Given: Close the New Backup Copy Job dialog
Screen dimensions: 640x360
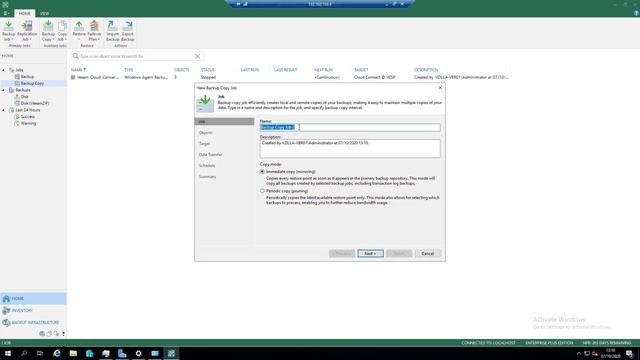Looking at the screenshot, I should pyautogui.click(x=440, y=88).
